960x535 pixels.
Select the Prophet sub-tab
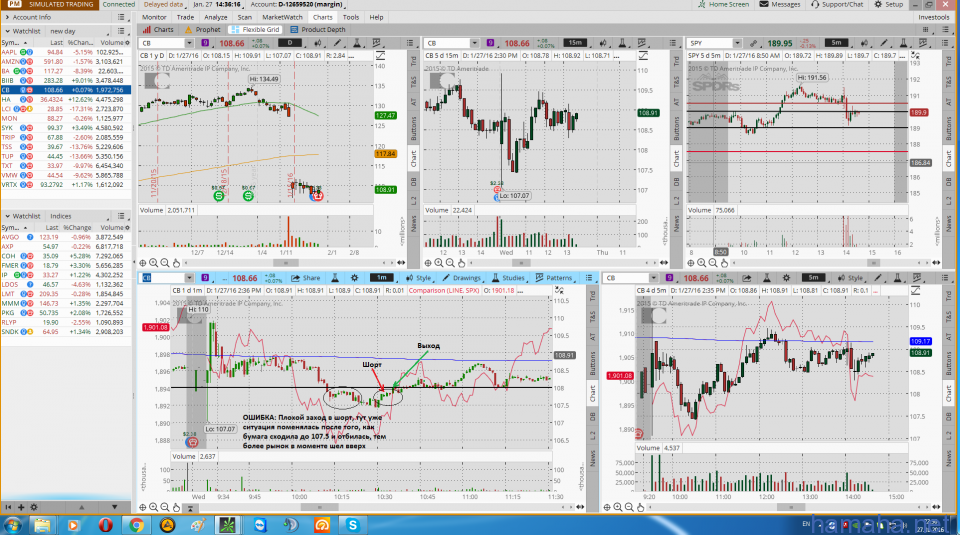[203, 29]
